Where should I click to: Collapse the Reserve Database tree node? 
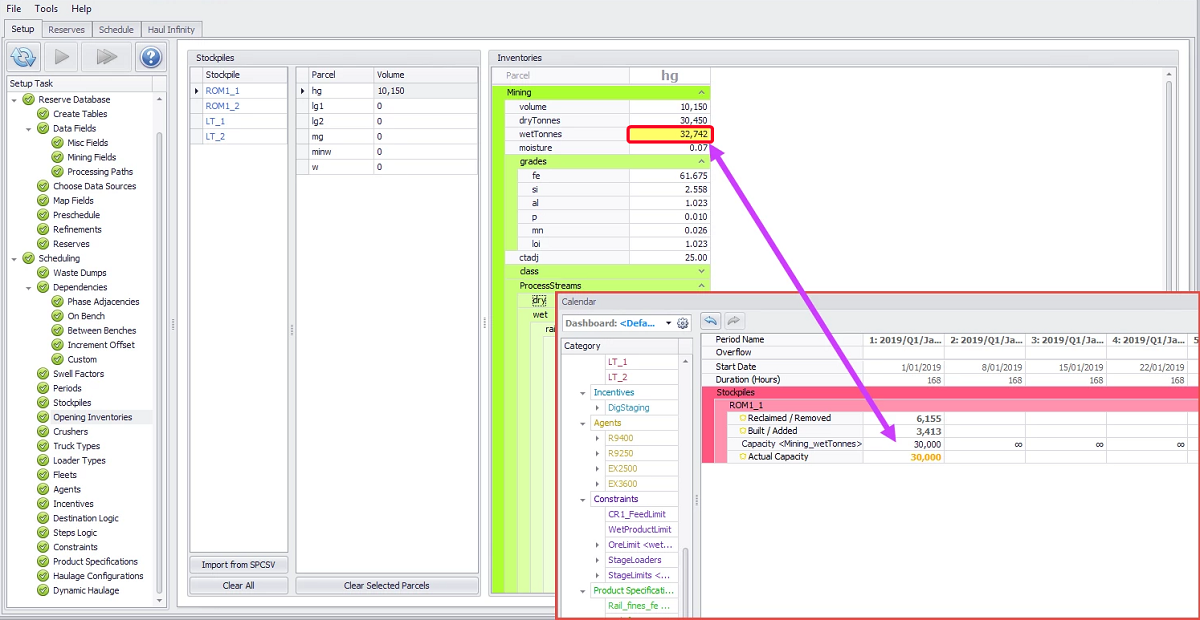(14, 100)
